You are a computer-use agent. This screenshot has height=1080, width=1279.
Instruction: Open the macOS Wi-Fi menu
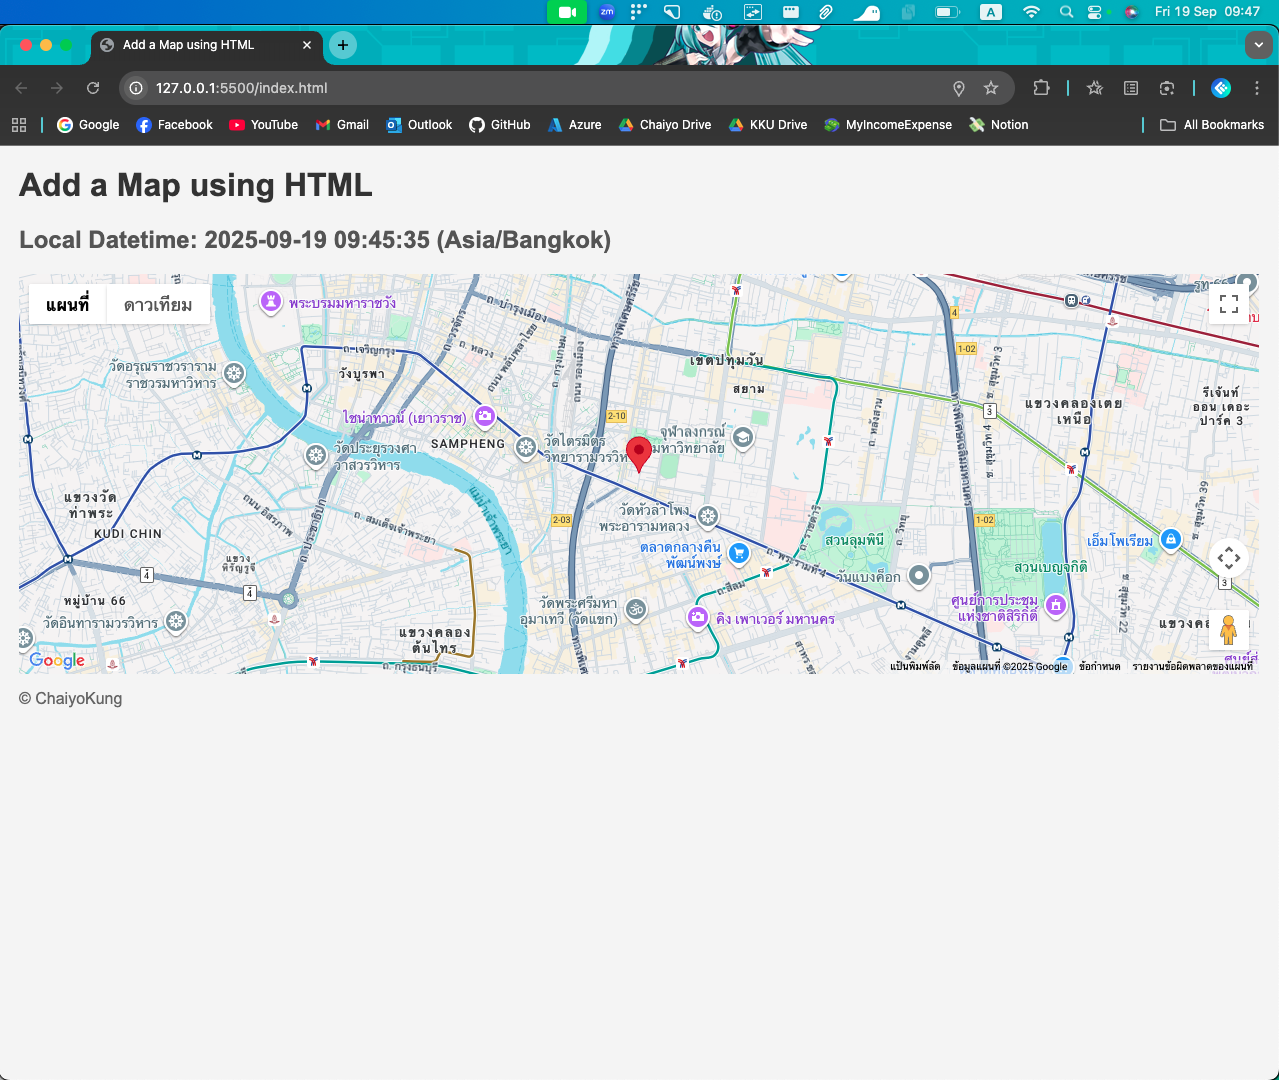[x=1031, y=12]
